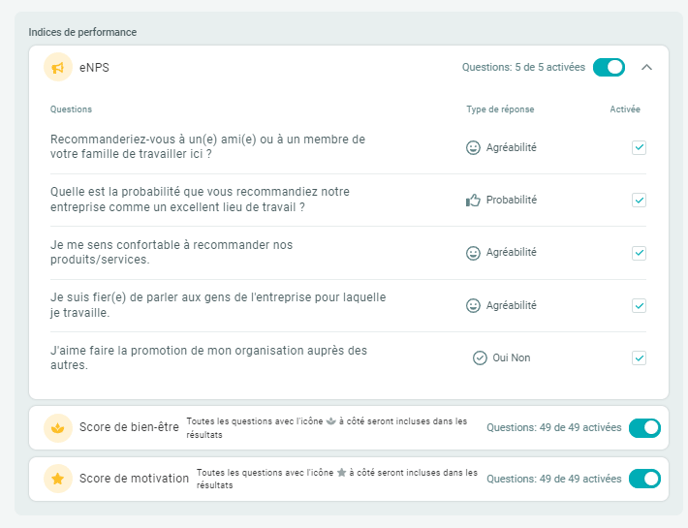Click the smiley icon beside the family recommendation question
Image resolution: width=688 pixels, height=528 pixels.
tap(473, 148)
